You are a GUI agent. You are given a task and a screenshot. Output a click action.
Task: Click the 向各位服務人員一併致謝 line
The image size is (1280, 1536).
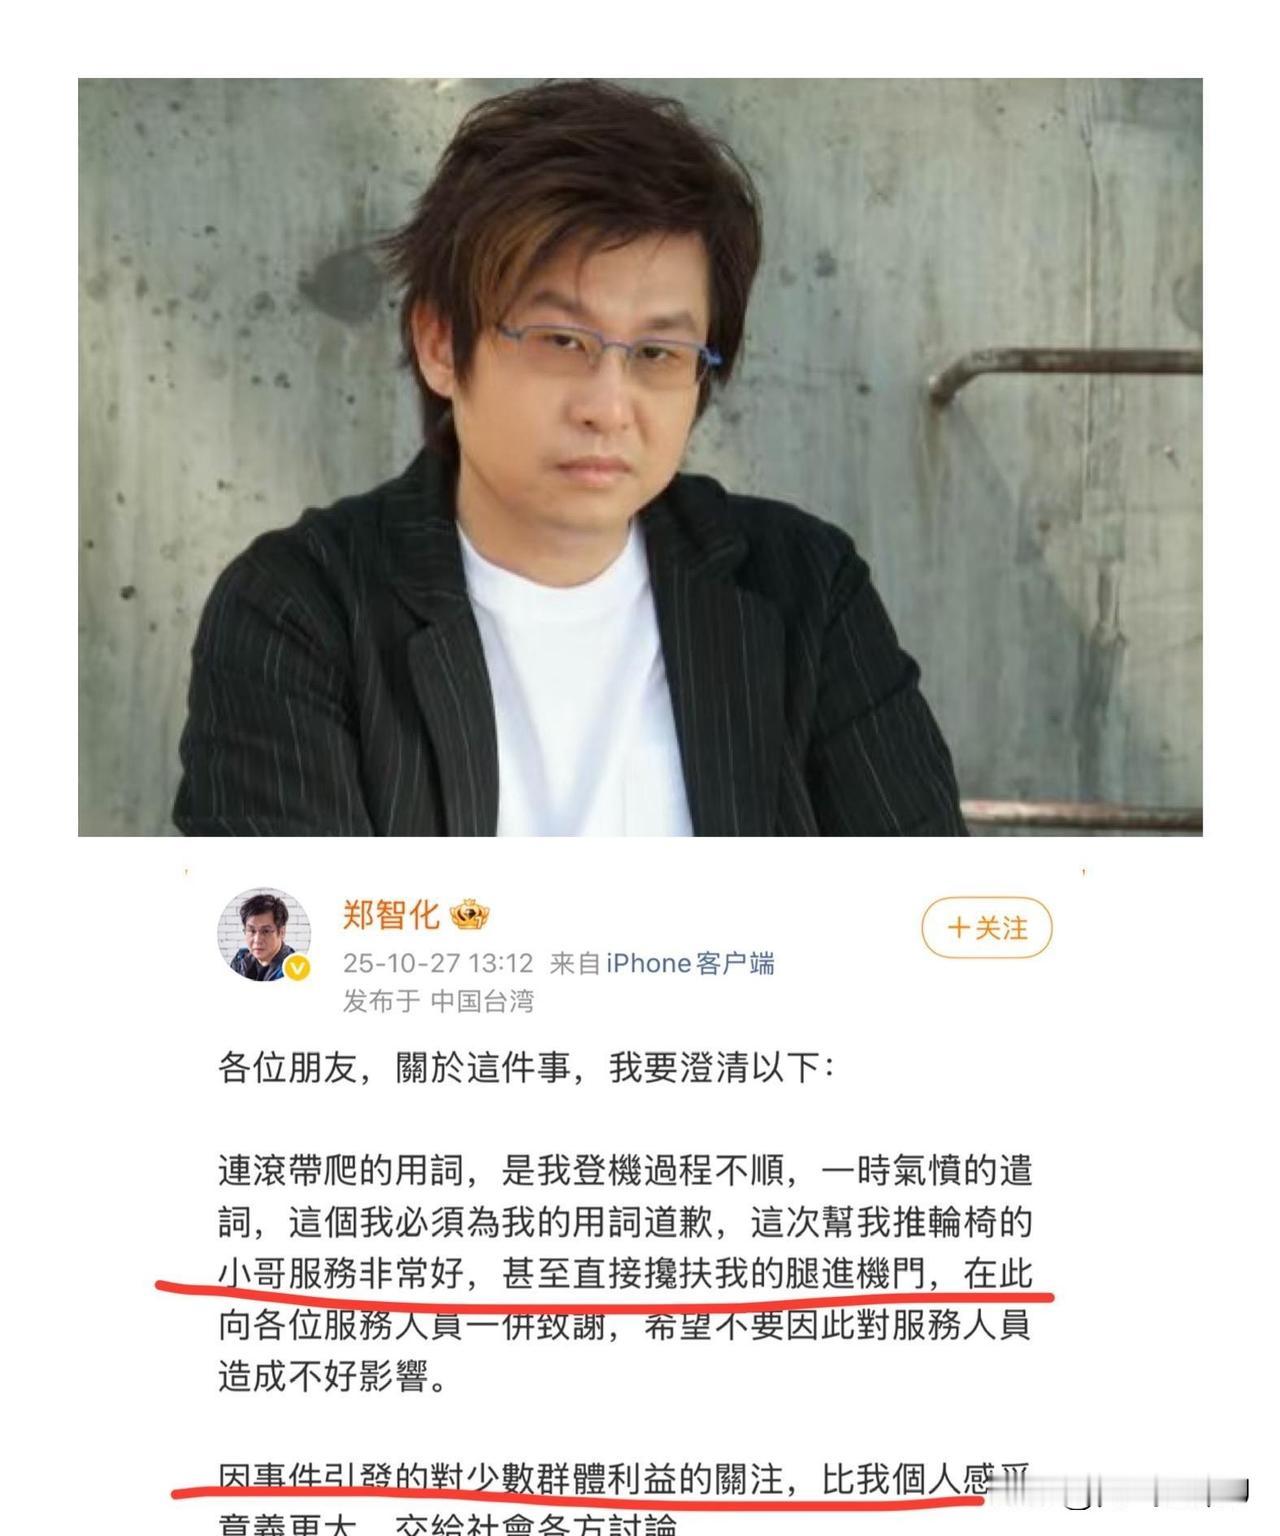[625, 1326]
